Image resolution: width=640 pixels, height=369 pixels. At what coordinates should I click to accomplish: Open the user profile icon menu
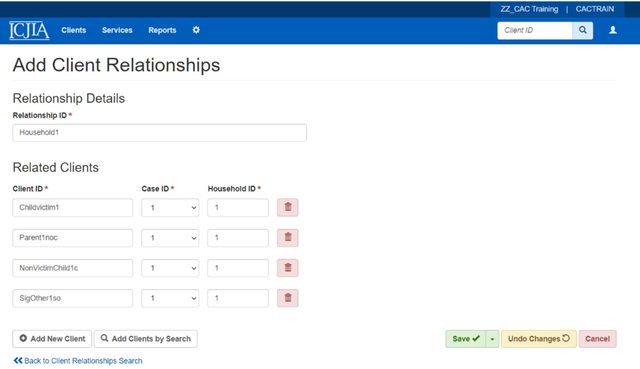pos(613,30)
